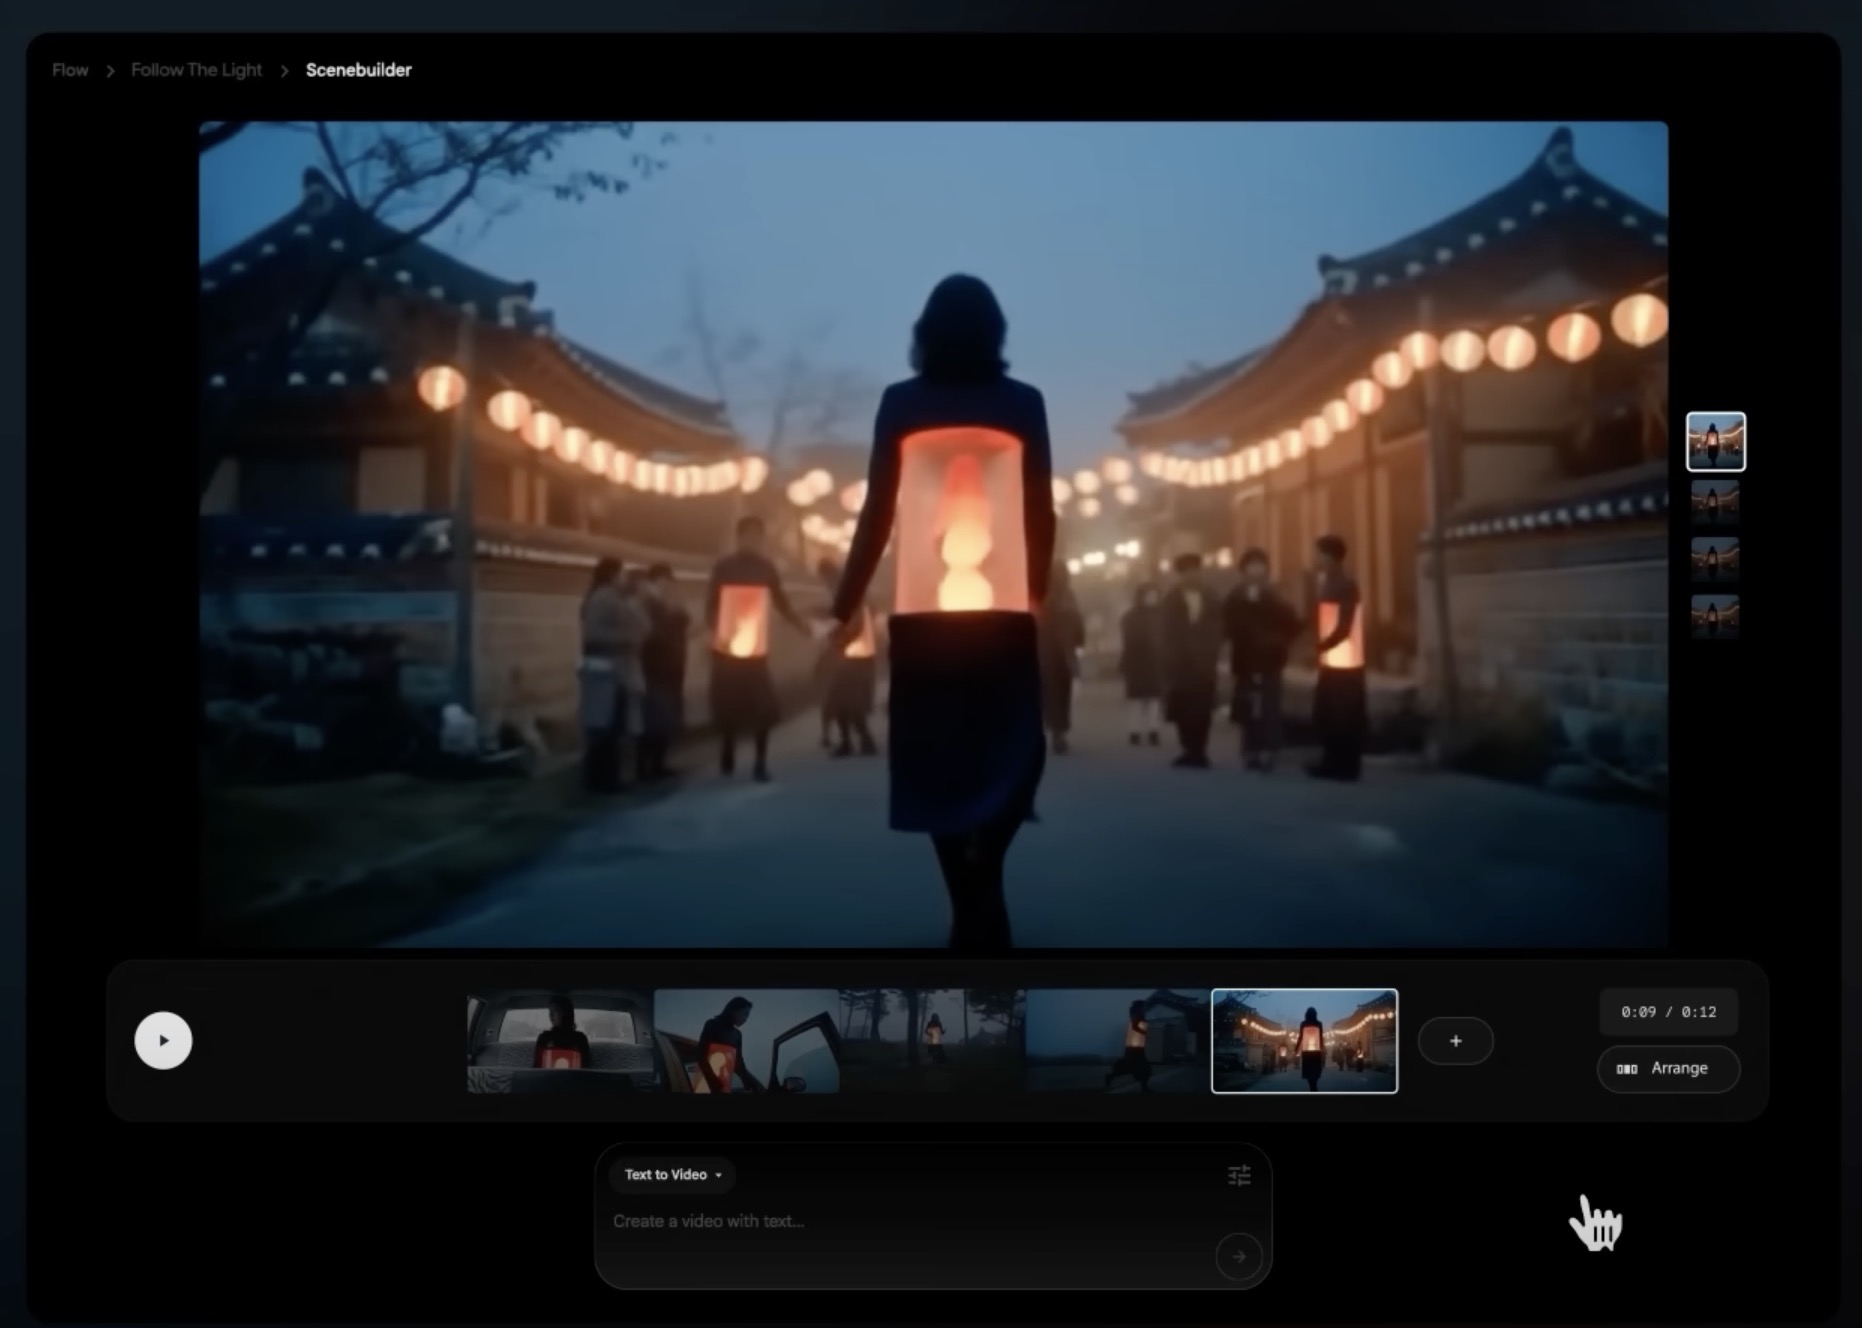
Task: Select the second timeline clip by the car door
Action: tap(746, 1041)
